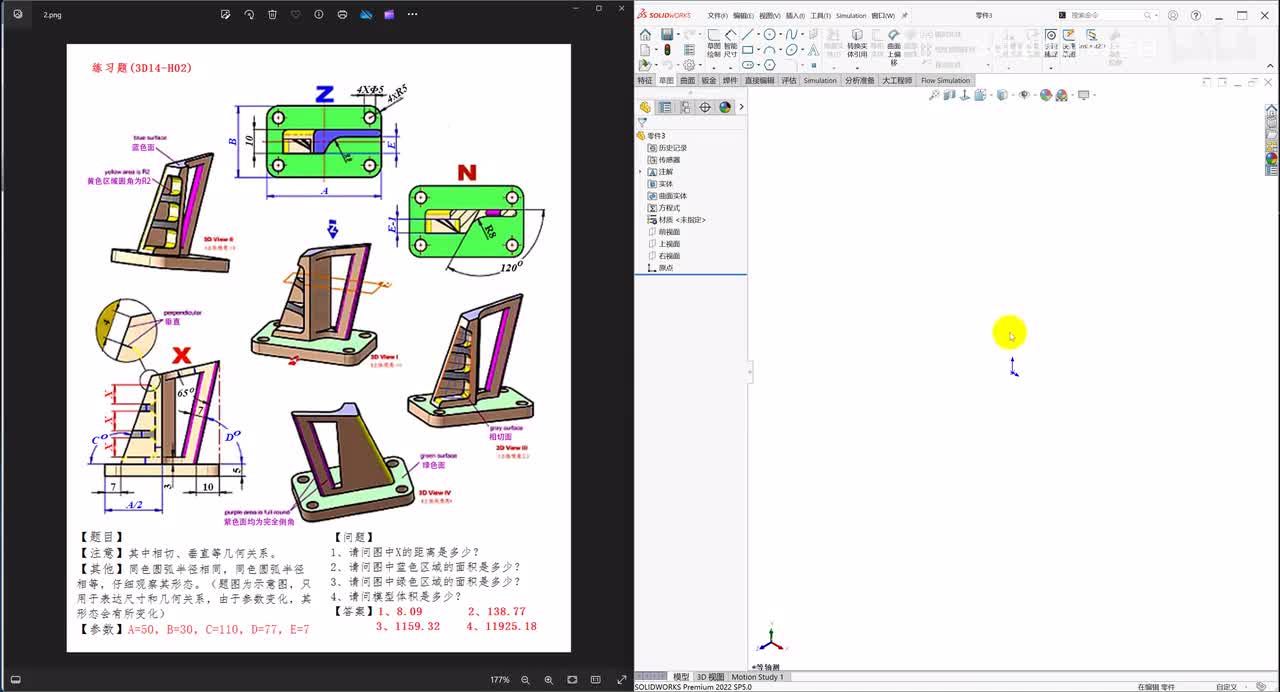Open the Save dropdown arrow
The image size is (1280, 692).
coord(677,35)
